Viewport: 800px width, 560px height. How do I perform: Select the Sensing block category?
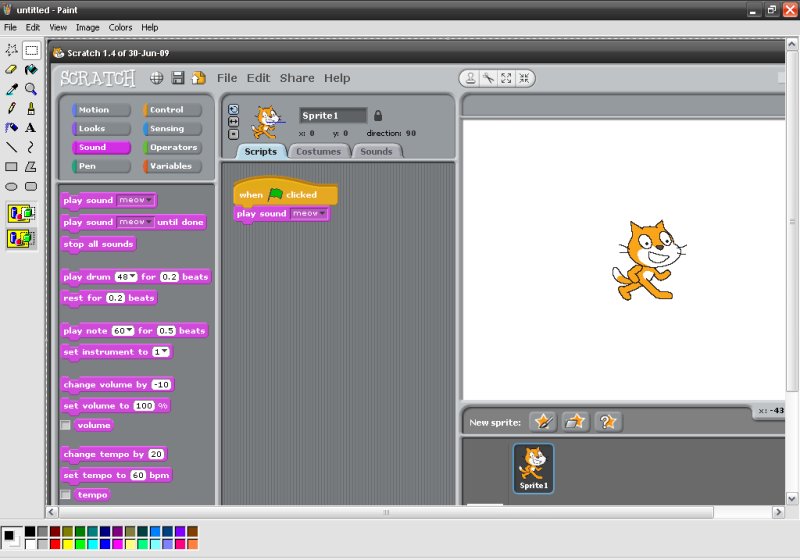[x=172, y=129]
